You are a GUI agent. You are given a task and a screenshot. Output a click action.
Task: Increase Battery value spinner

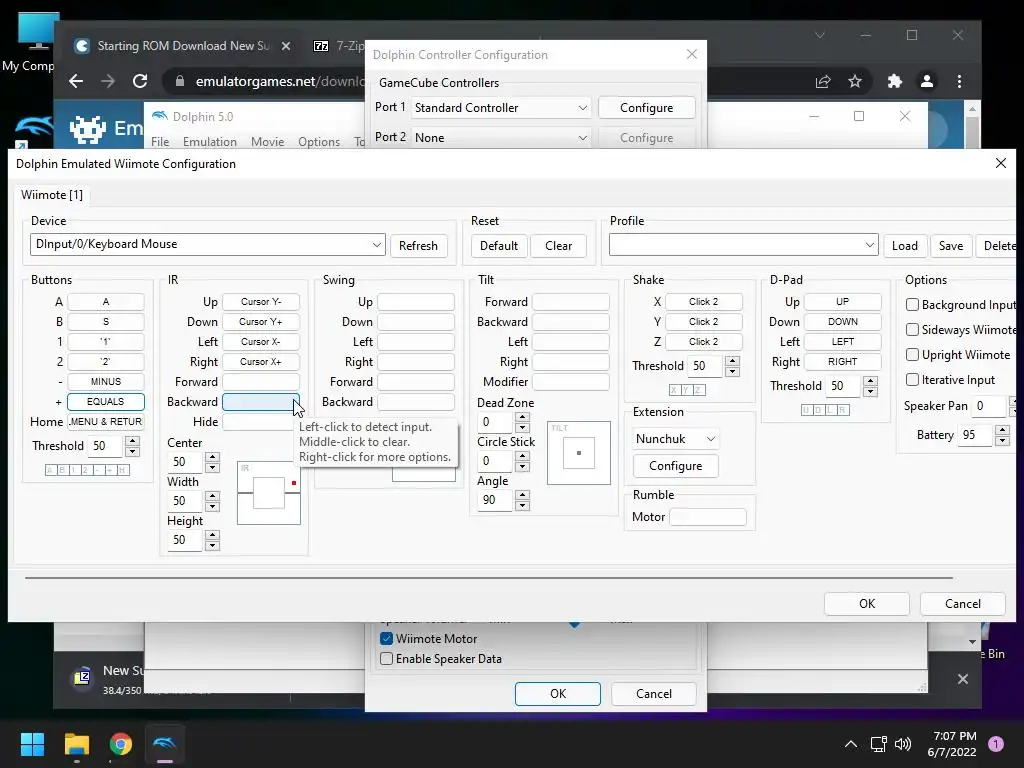coord(1002,430)
